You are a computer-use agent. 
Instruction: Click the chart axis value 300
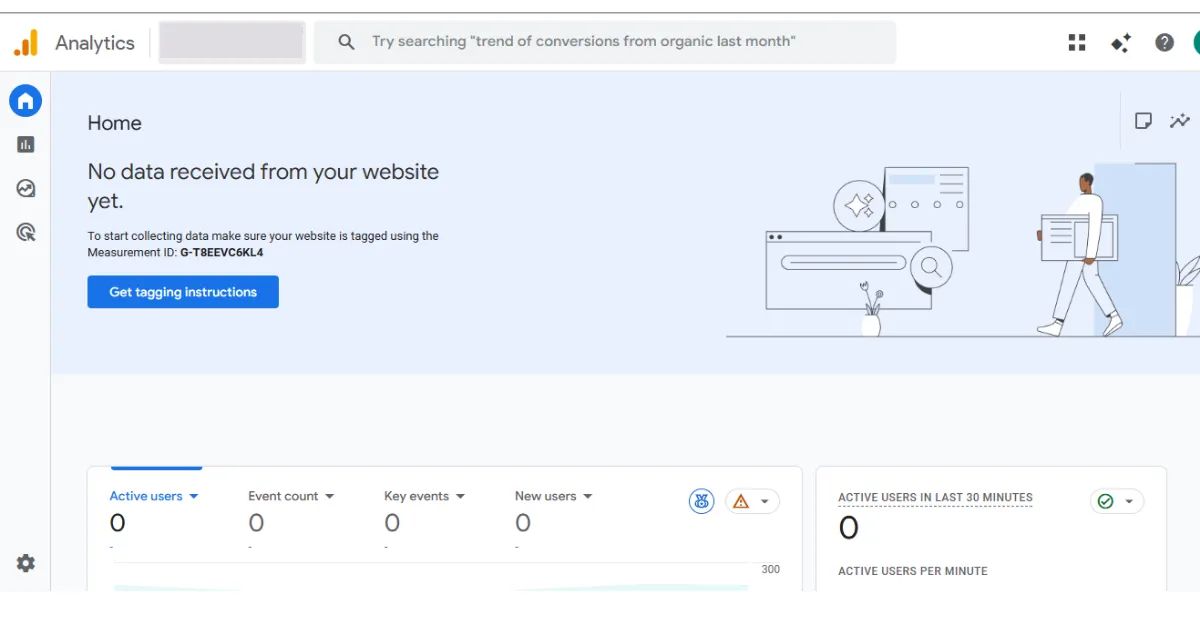pos(770,569)
